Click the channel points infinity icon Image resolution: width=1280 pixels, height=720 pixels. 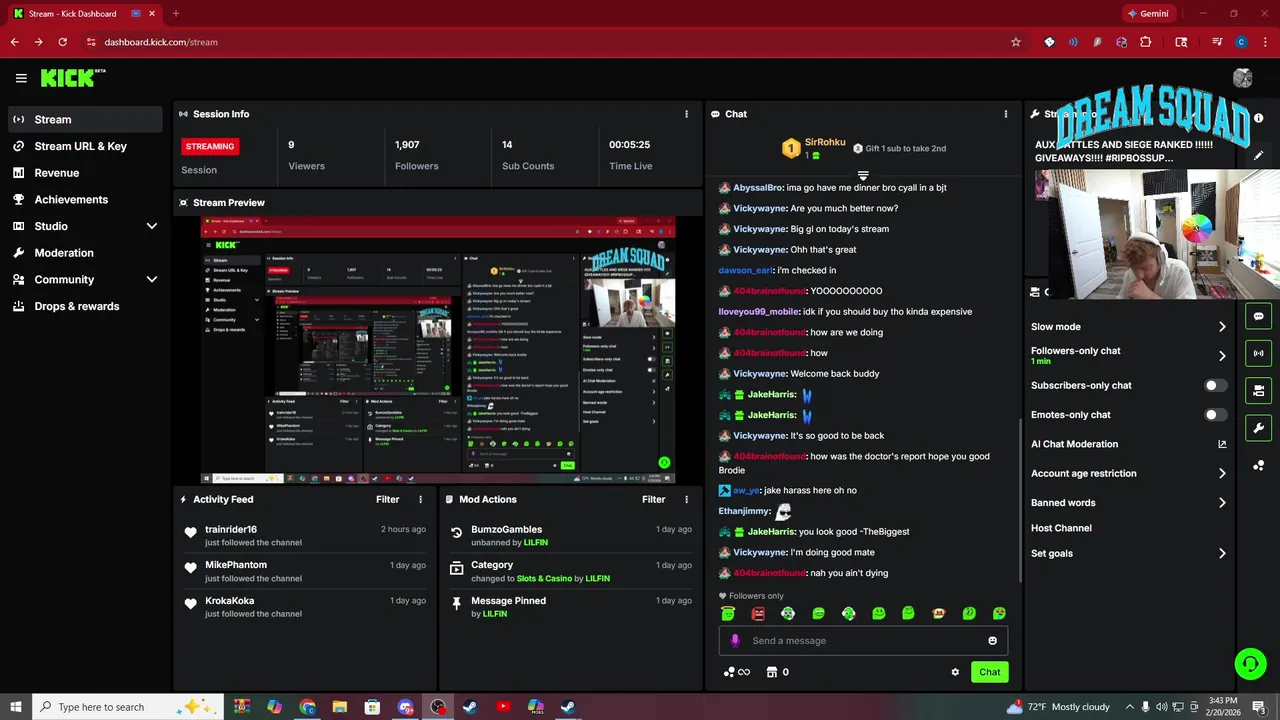[736, 672]
